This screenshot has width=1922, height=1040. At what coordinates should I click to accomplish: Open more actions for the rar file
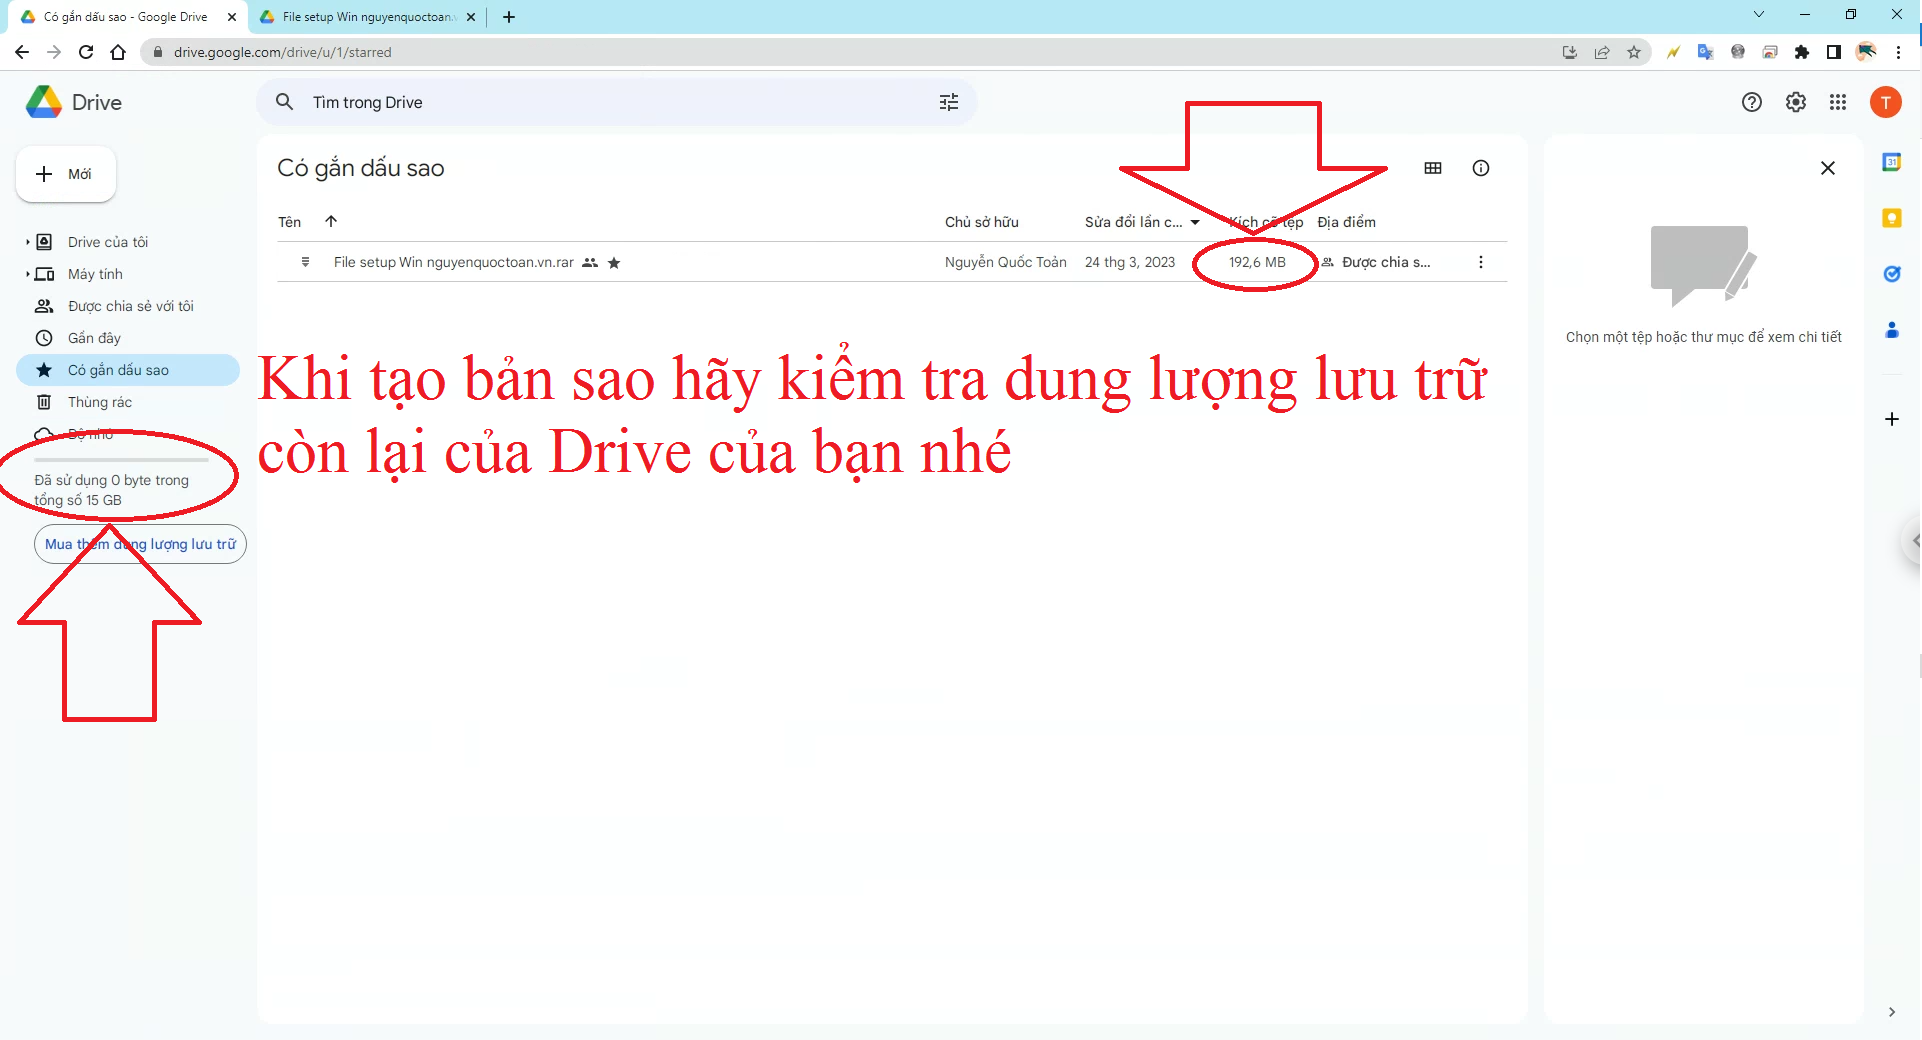tap(1480, 262)
